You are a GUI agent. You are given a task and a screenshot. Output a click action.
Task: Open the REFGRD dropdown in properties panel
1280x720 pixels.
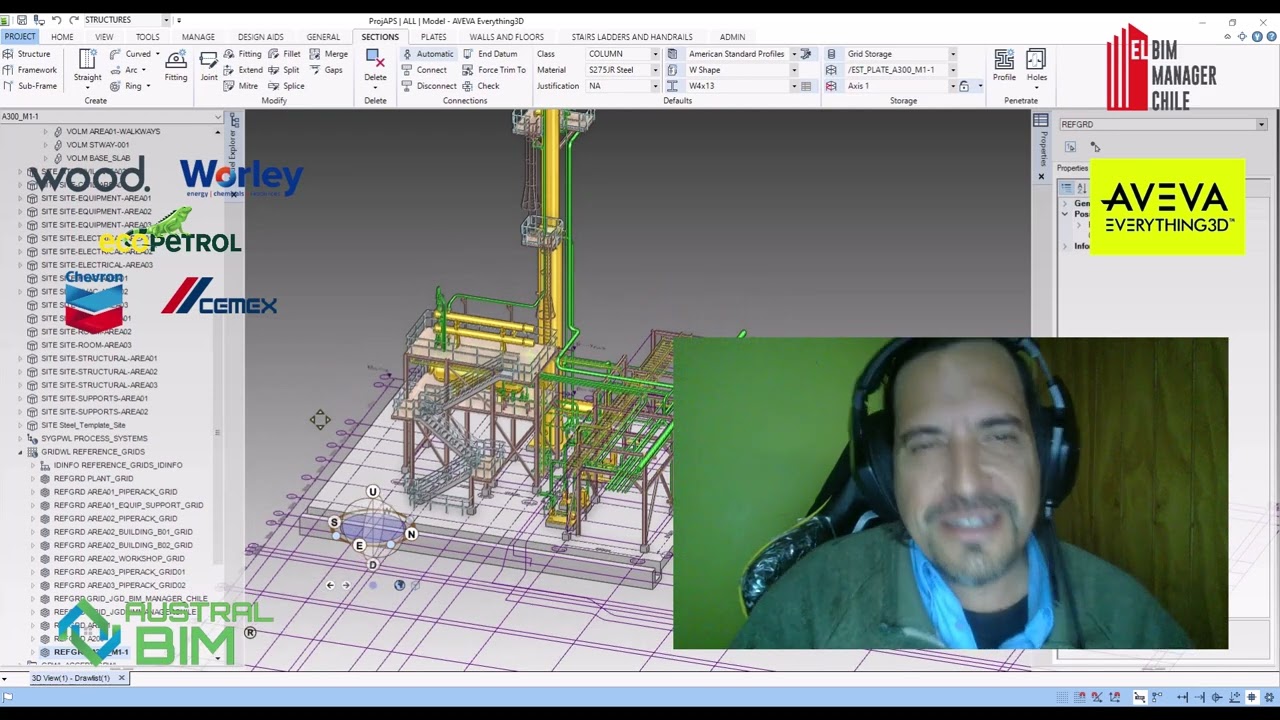(1262, 125)
